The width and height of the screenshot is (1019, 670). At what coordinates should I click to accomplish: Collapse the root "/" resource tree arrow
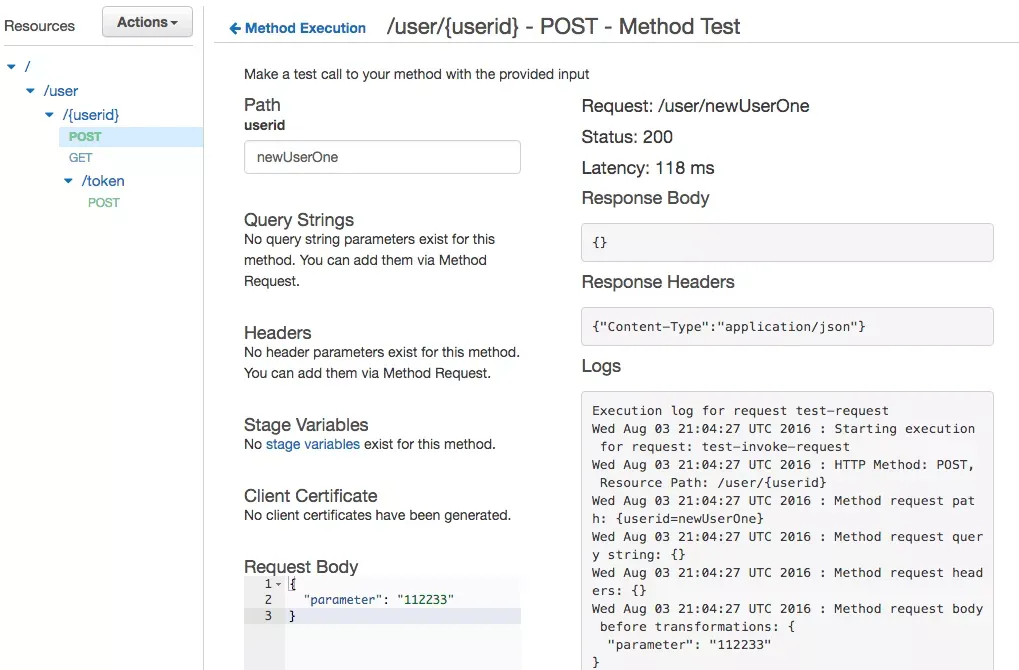[x=11, y=67]
